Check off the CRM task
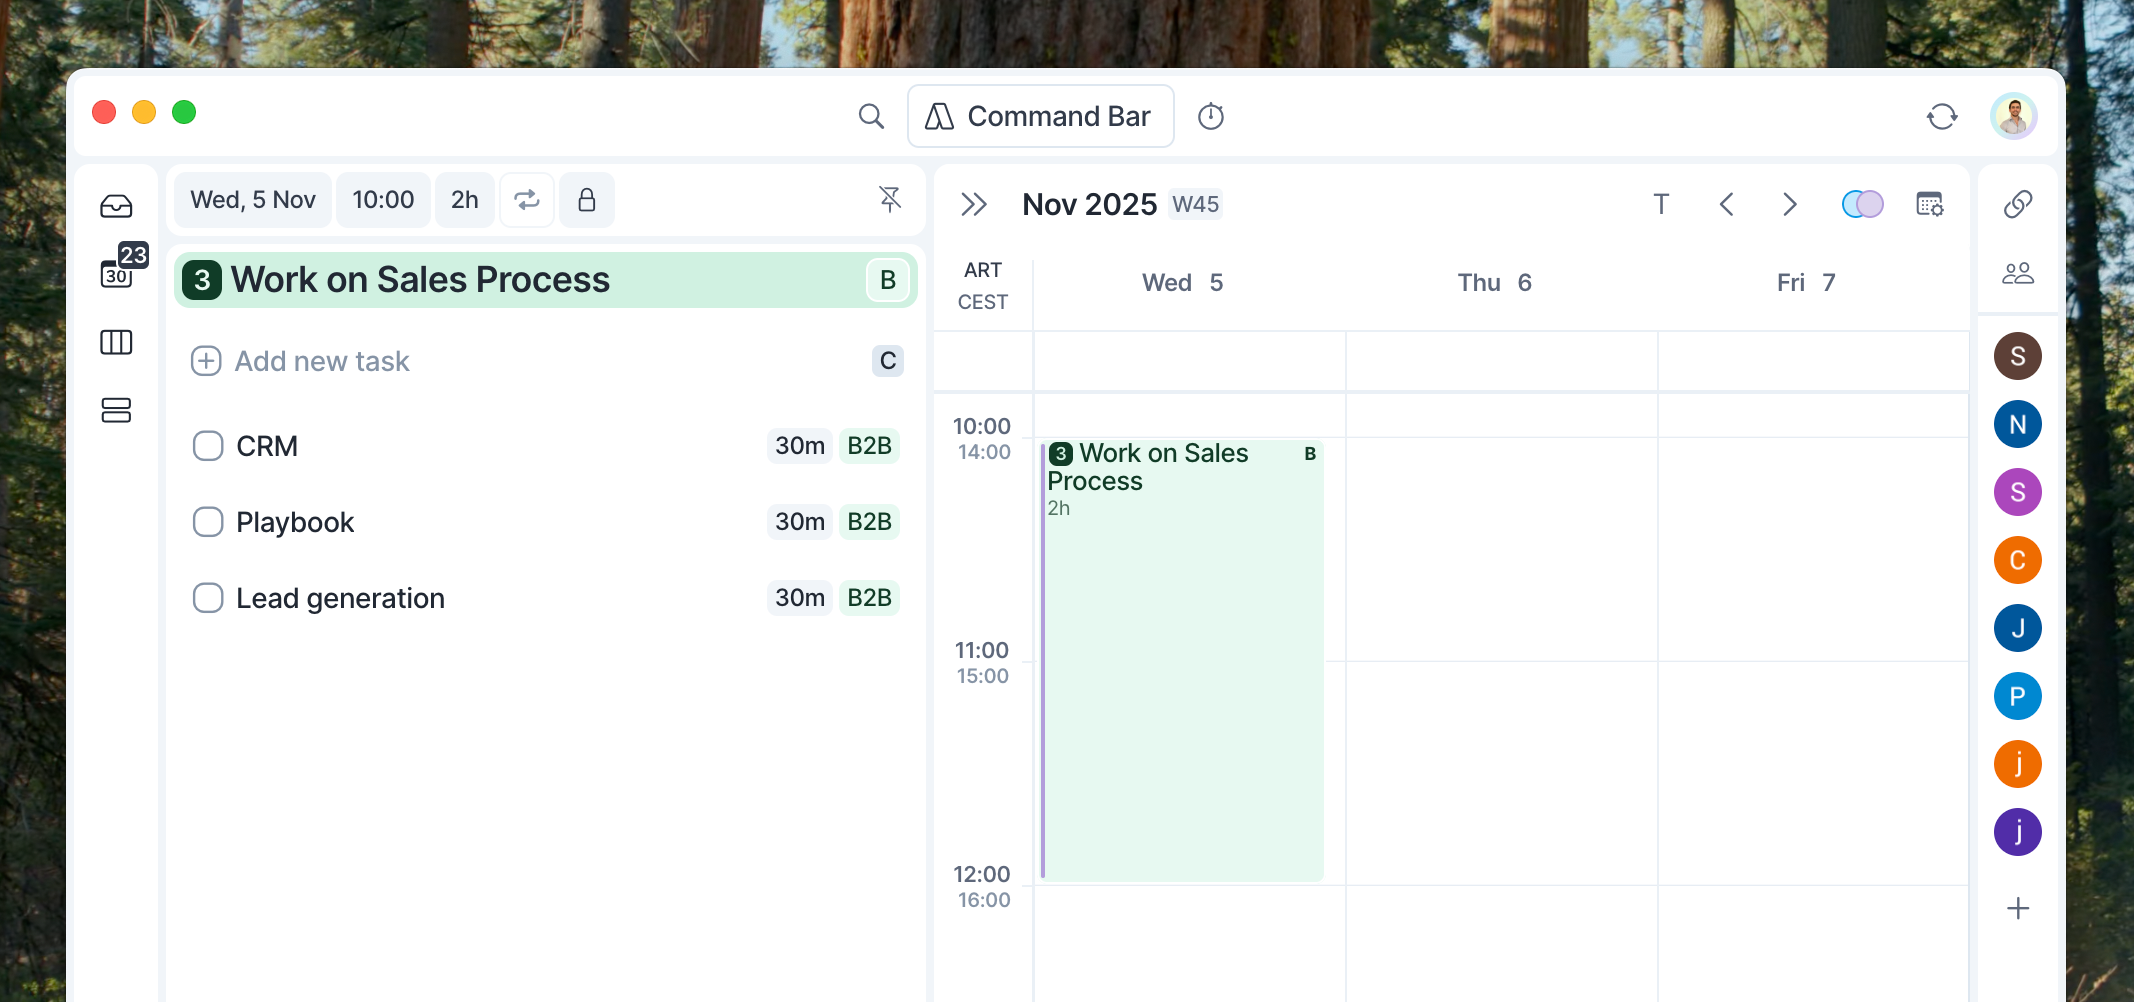The image size is (2134, 1002). (208, 446)
